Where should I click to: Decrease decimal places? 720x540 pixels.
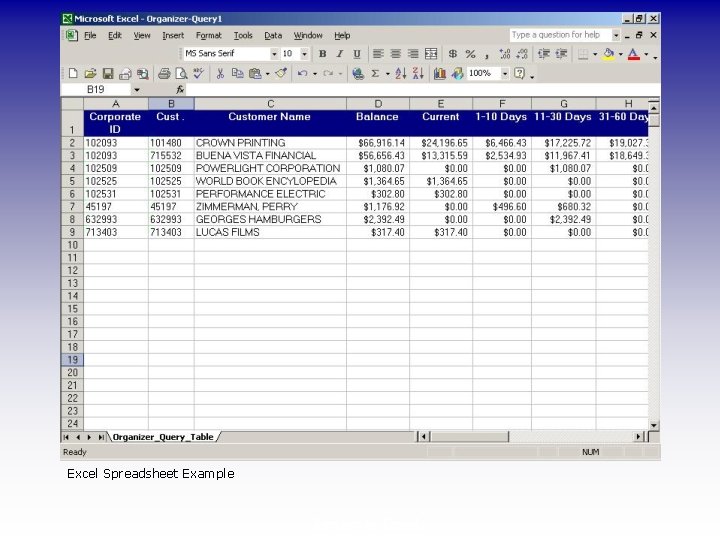[x=522, y=54]
